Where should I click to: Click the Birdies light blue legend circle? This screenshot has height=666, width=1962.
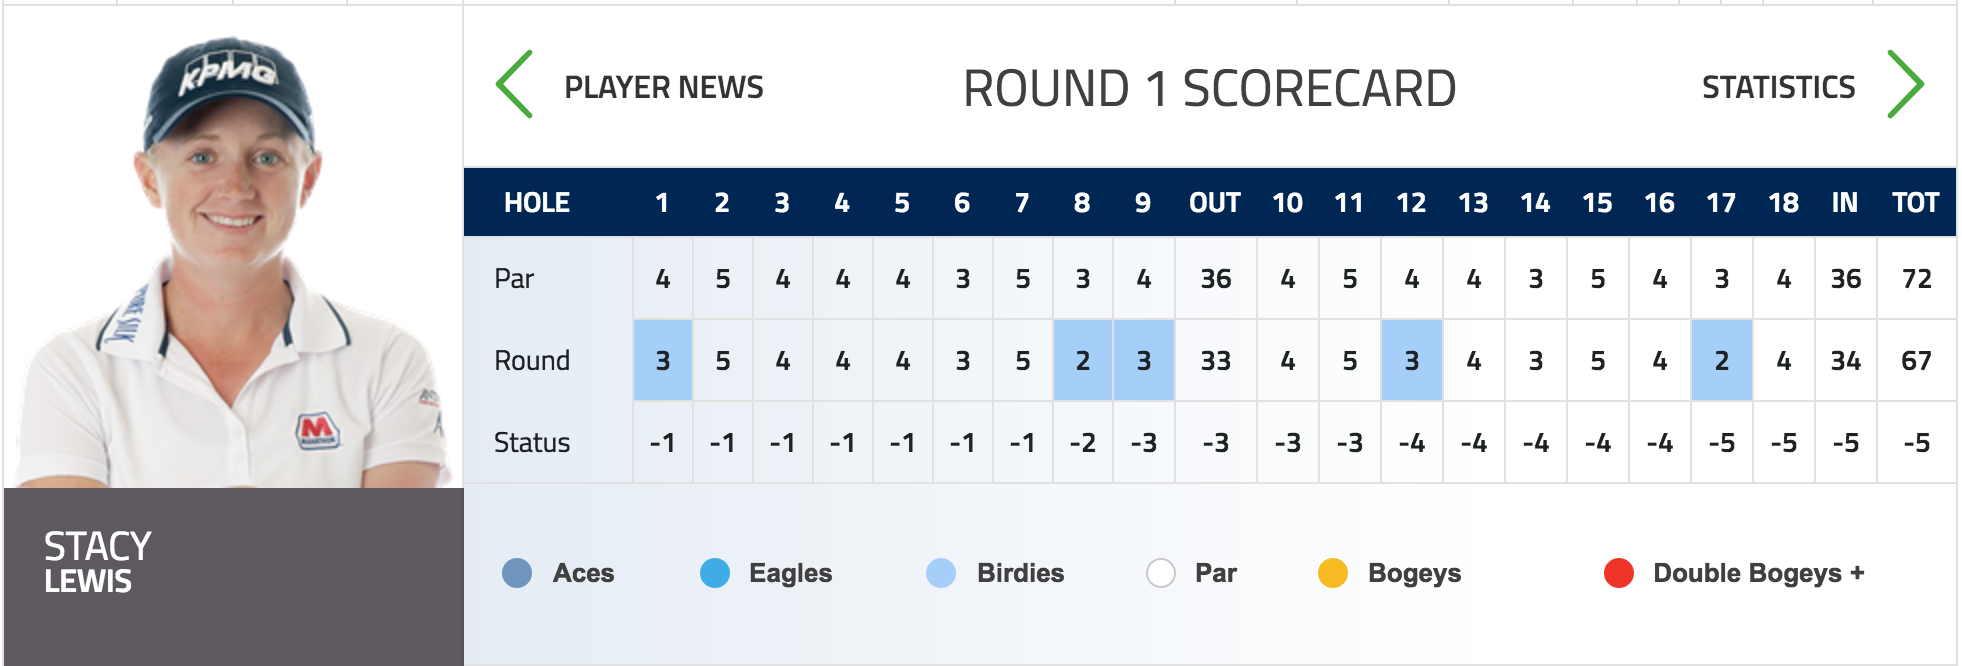point(941,573)
